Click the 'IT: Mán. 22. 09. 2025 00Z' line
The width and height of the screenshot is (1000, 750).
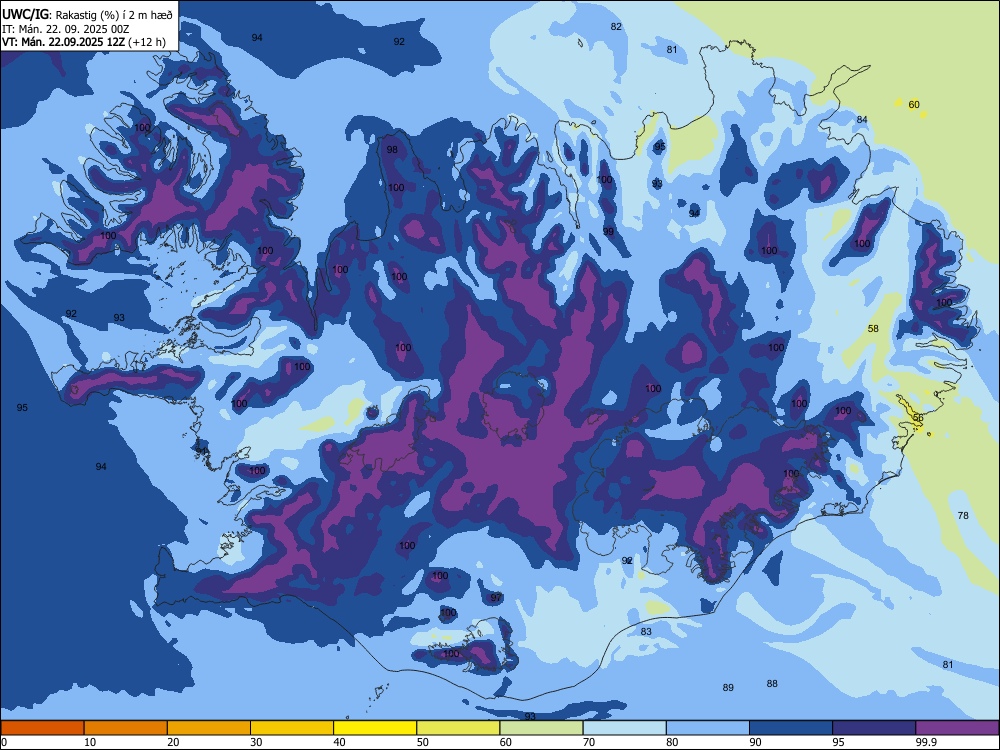click(66, 29)
